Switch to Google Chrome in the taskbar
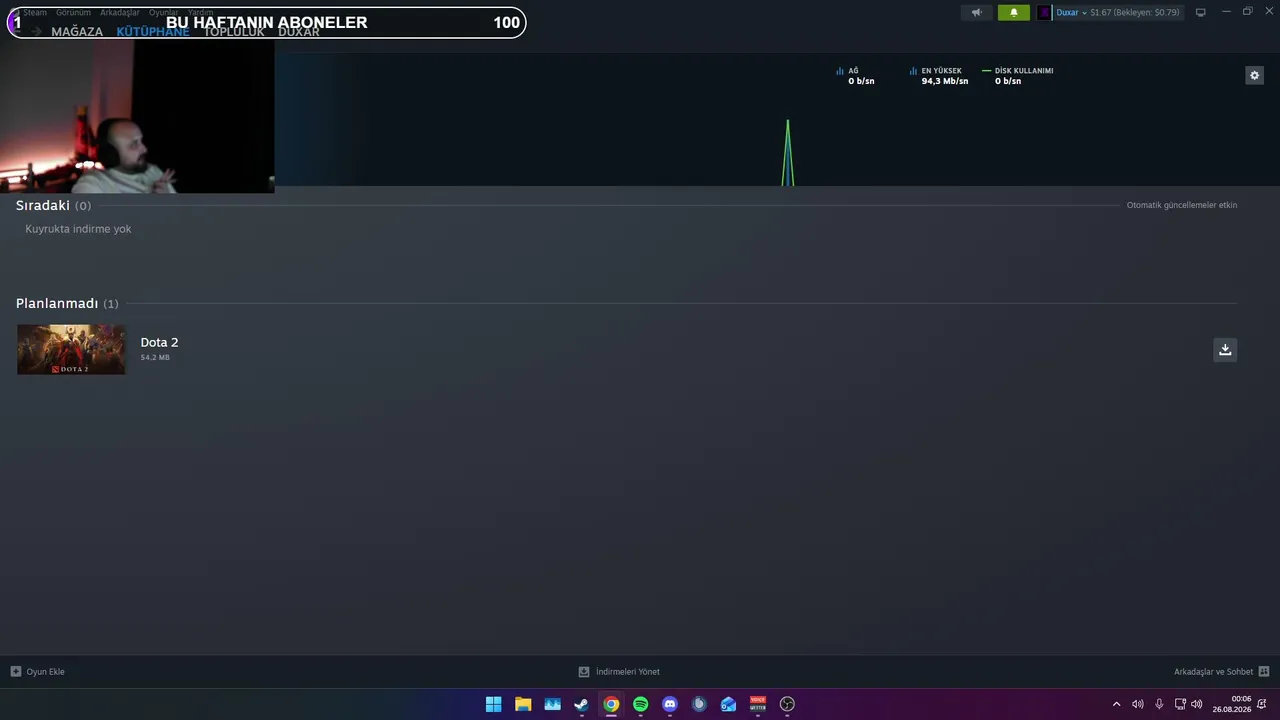1280x720 pixels. point(611,704)
